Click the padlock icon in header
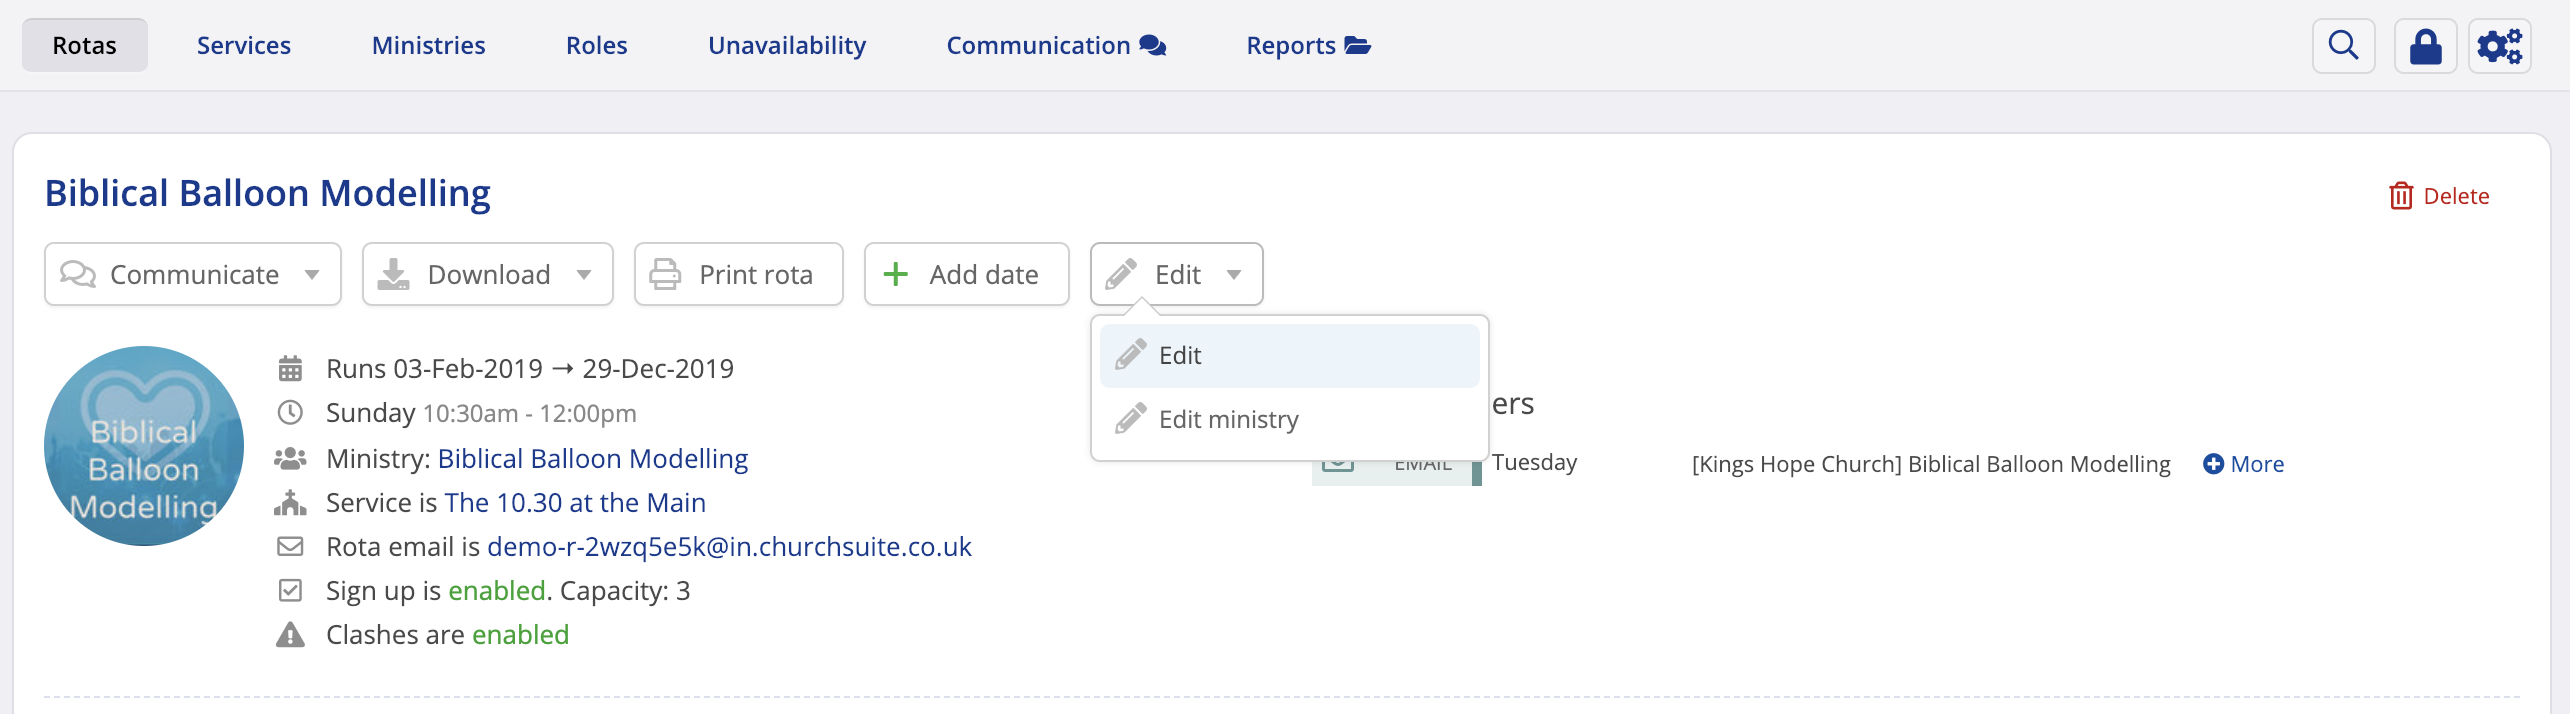2570x714 pixels. tap(2425, 46)
